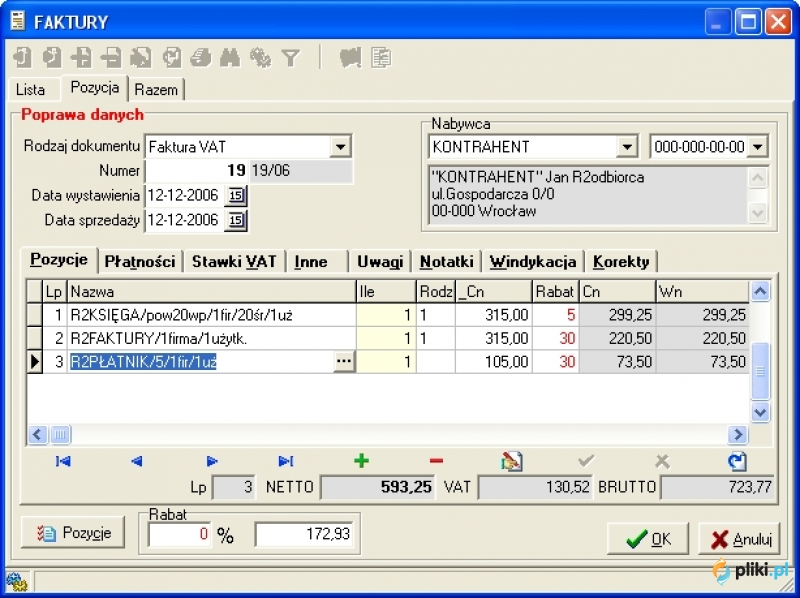Open the Korekty tab
This screenshot has height=598, width=800.
click(x=621, y=262)
